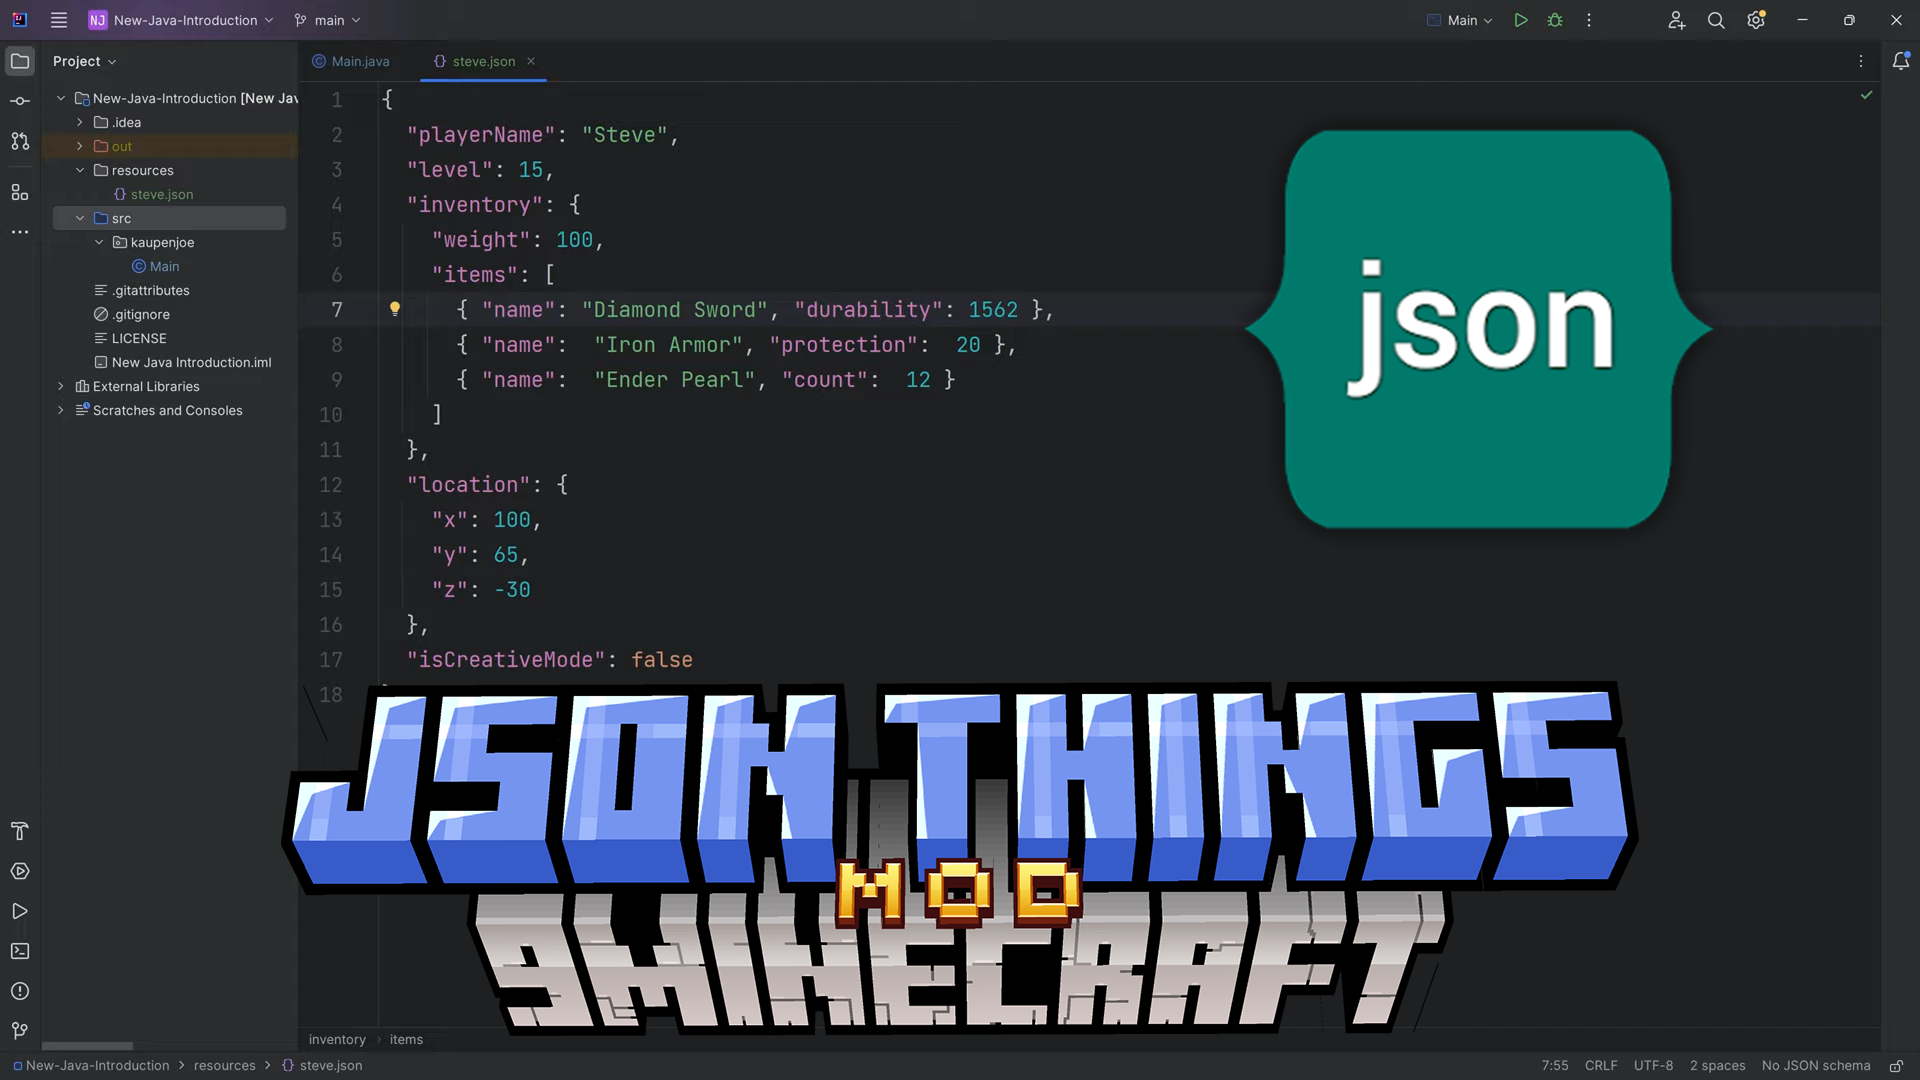Open the New-Java-Introduction project dropdown
1920x1080 pixels.
[x=181, y=20]
